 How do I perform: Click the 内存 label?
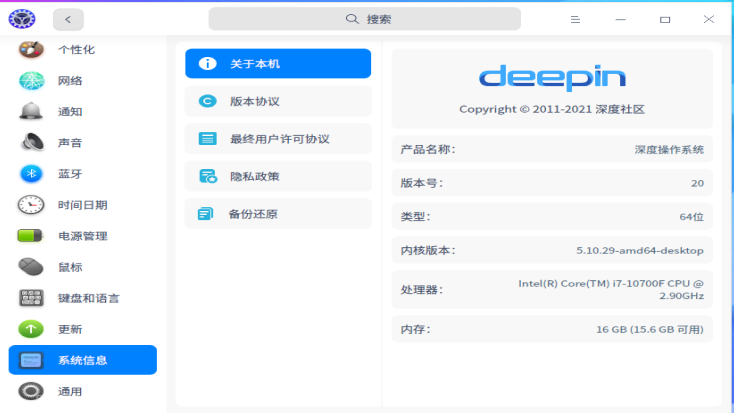[415, 329]
